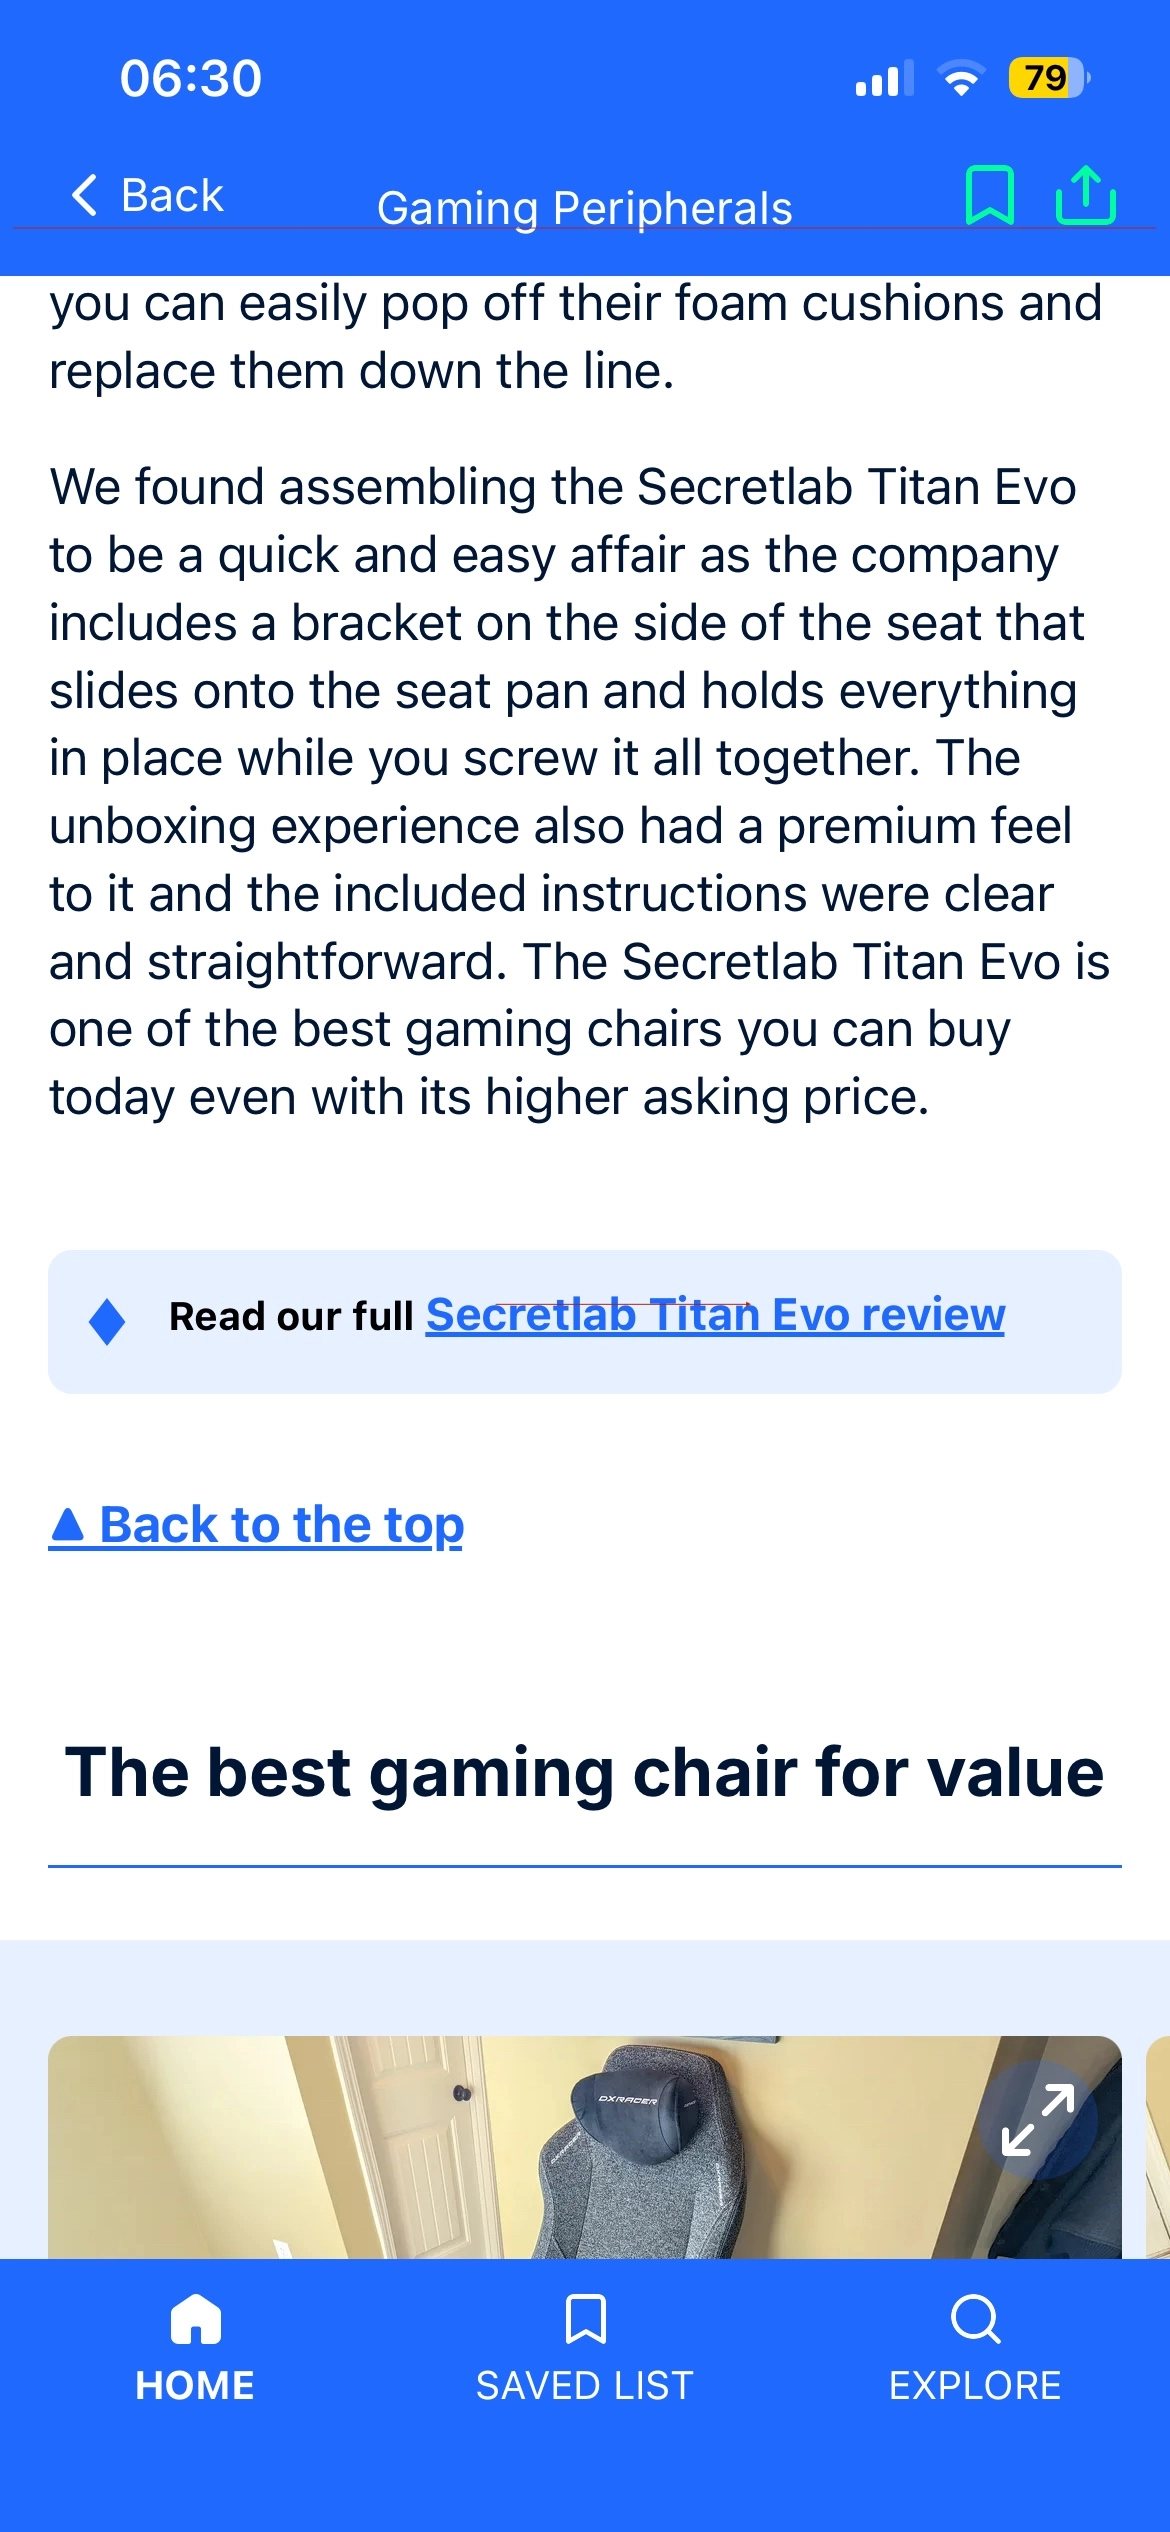Tap the green bookmark icon in header
1170x2532 pixels.
pos(990,195)
